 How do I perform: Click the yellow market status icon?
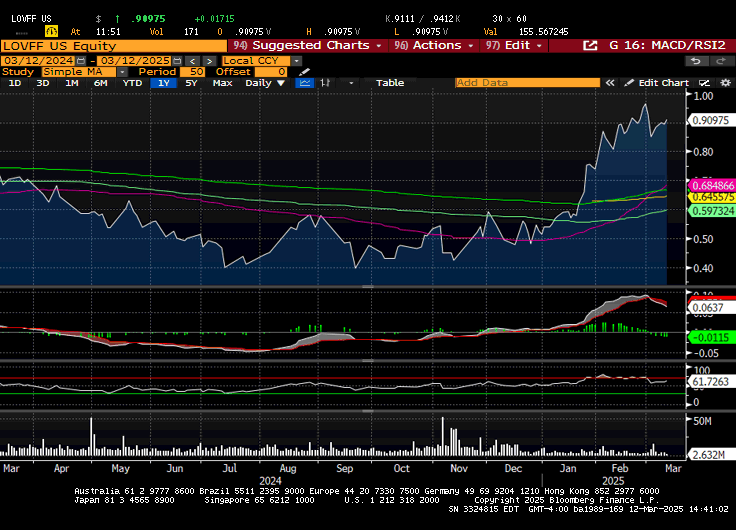click(x=51, y=31)
